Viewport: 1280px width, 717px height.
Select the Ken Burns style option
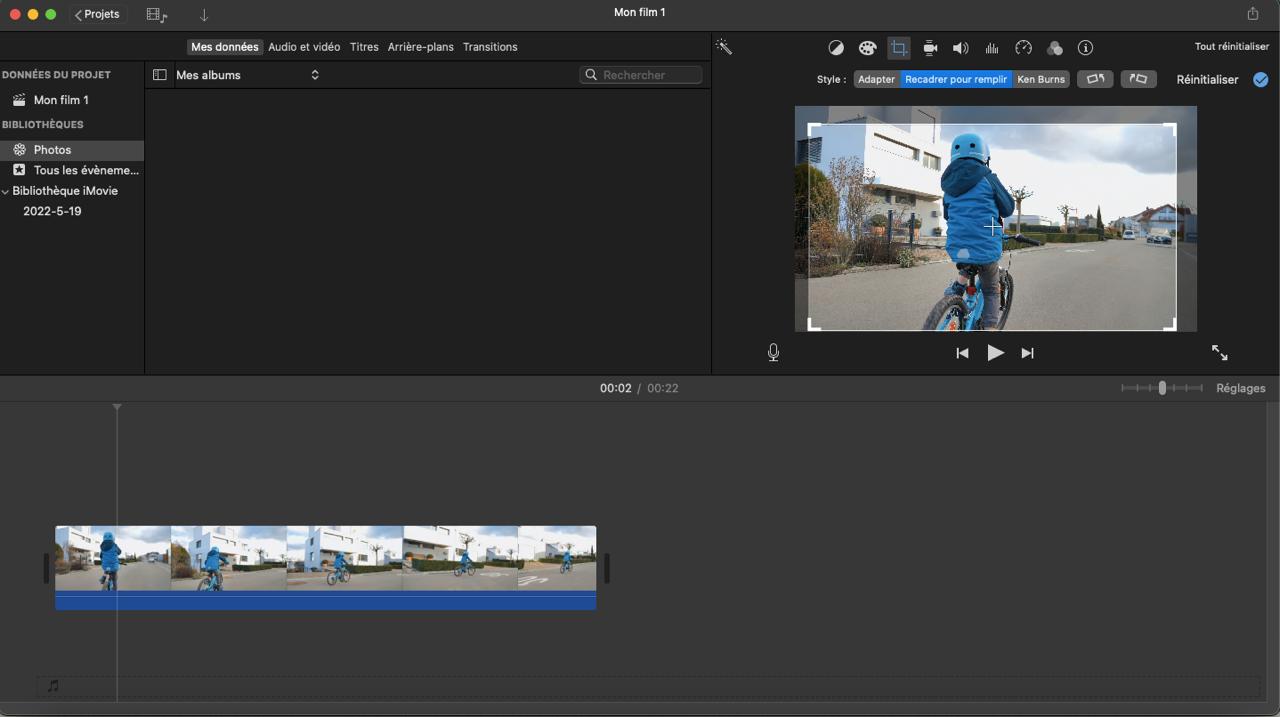1040,79
